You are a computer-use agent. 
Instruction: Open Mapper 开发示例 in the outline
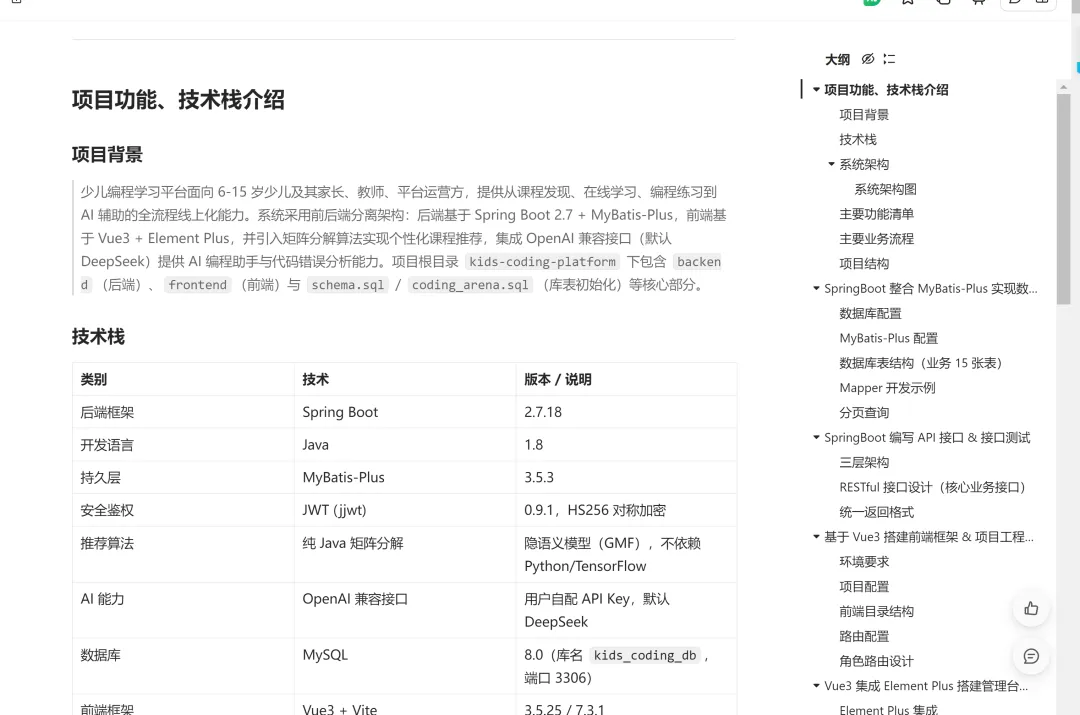(887, 388)
